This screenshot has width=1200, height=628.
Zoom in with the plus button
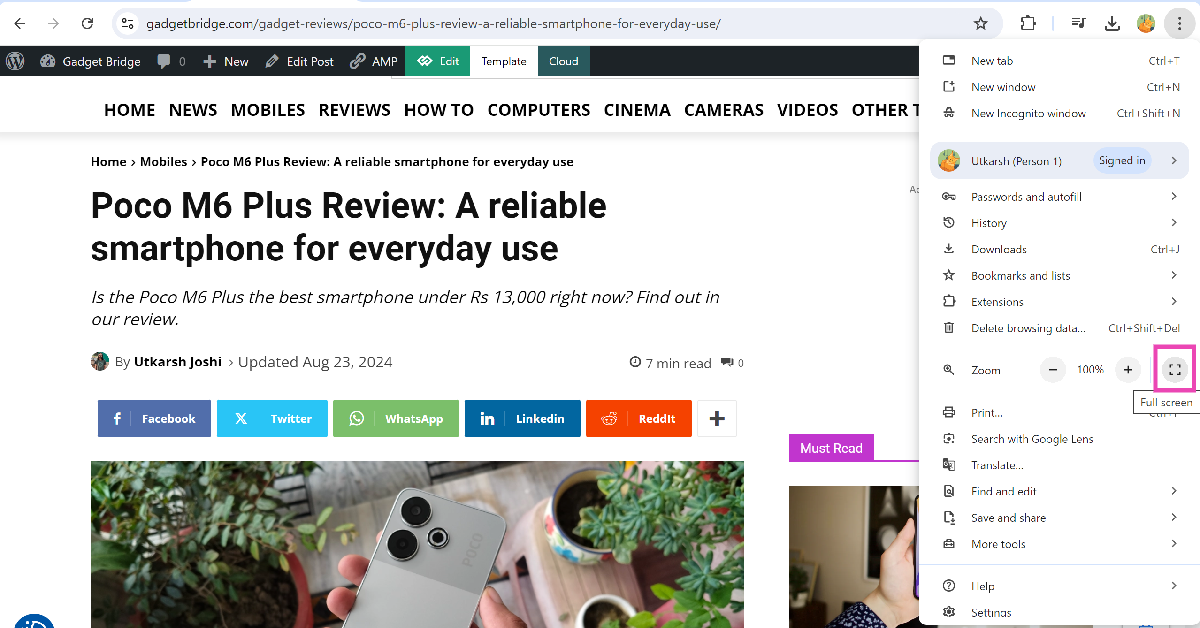(1128, 370)
